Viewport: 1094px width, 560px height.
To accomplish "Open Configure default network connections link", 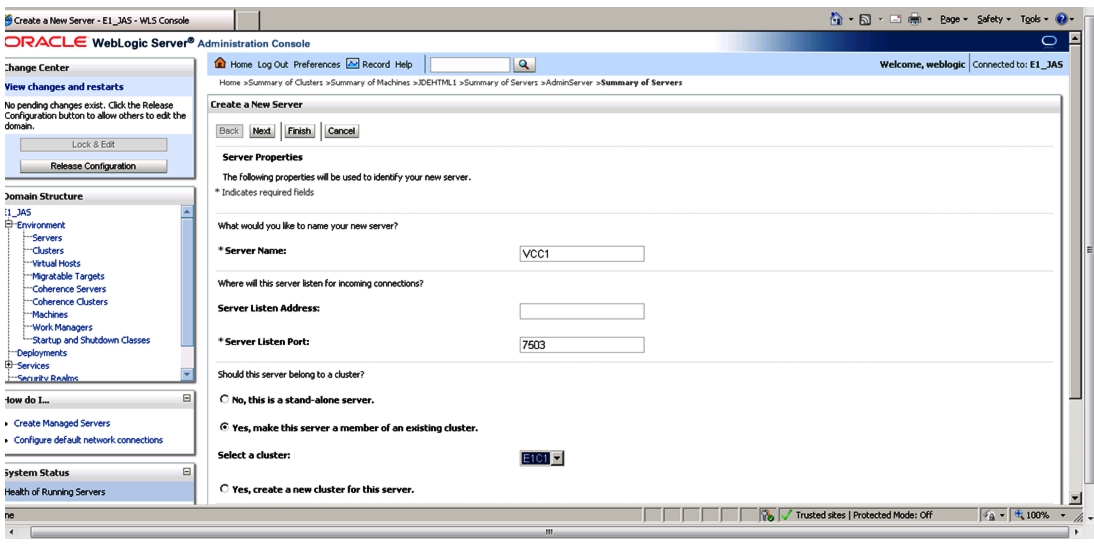I will 89,439.
